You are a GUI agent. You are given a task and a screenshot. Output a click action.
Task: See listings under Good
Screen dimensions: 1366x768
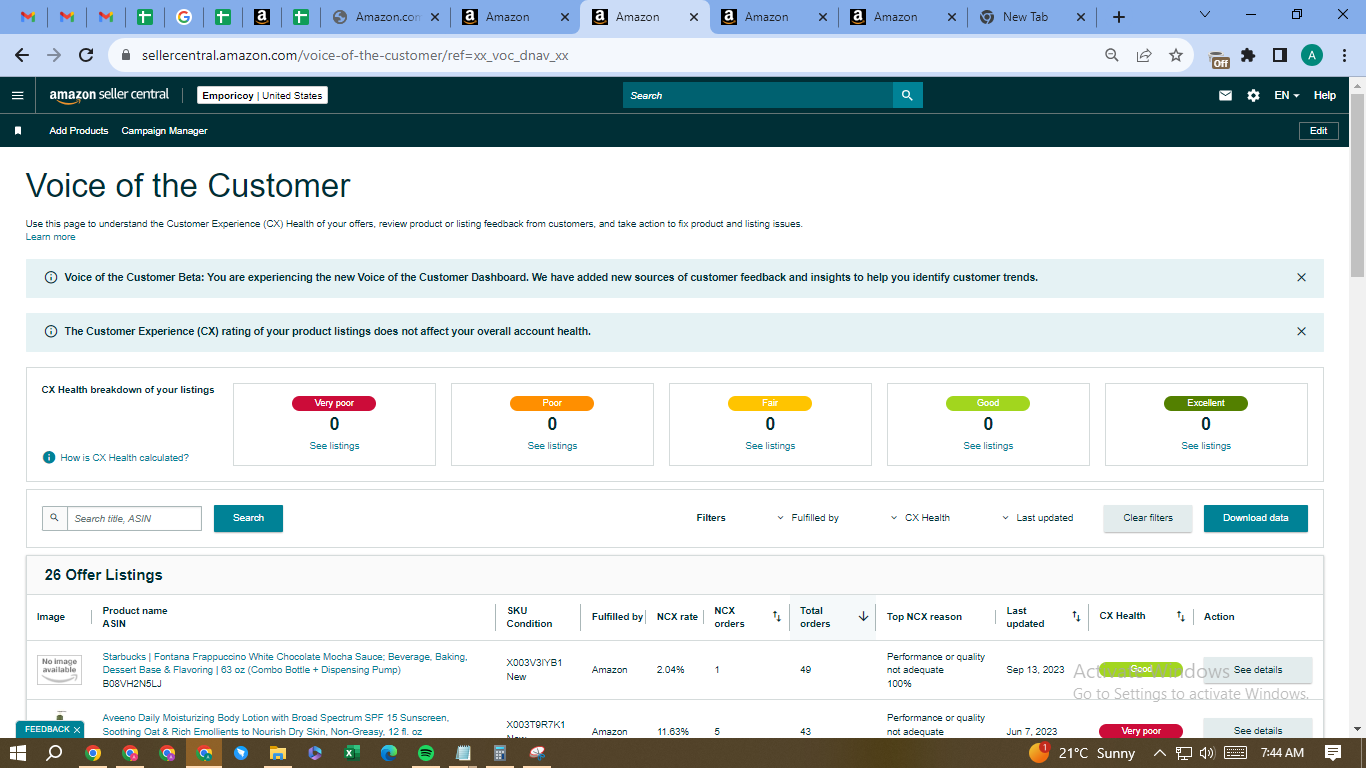988,446
